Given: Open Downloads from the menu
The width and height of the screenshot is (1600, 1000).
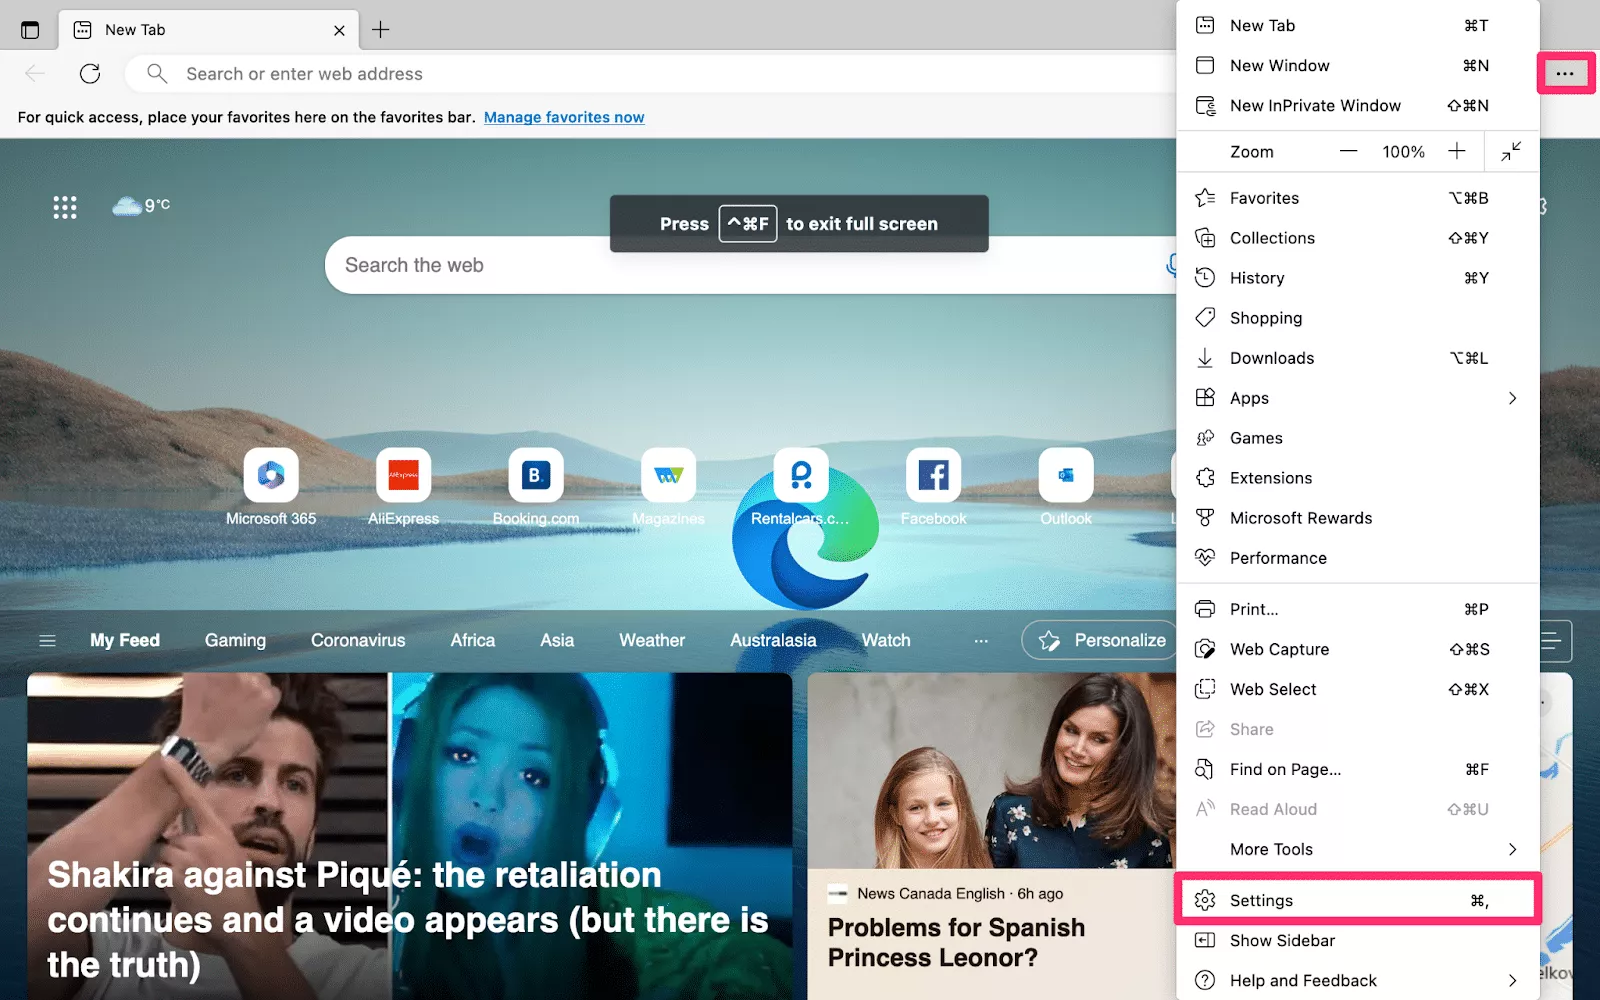Looking at the screenshot, I should 1357,358.
